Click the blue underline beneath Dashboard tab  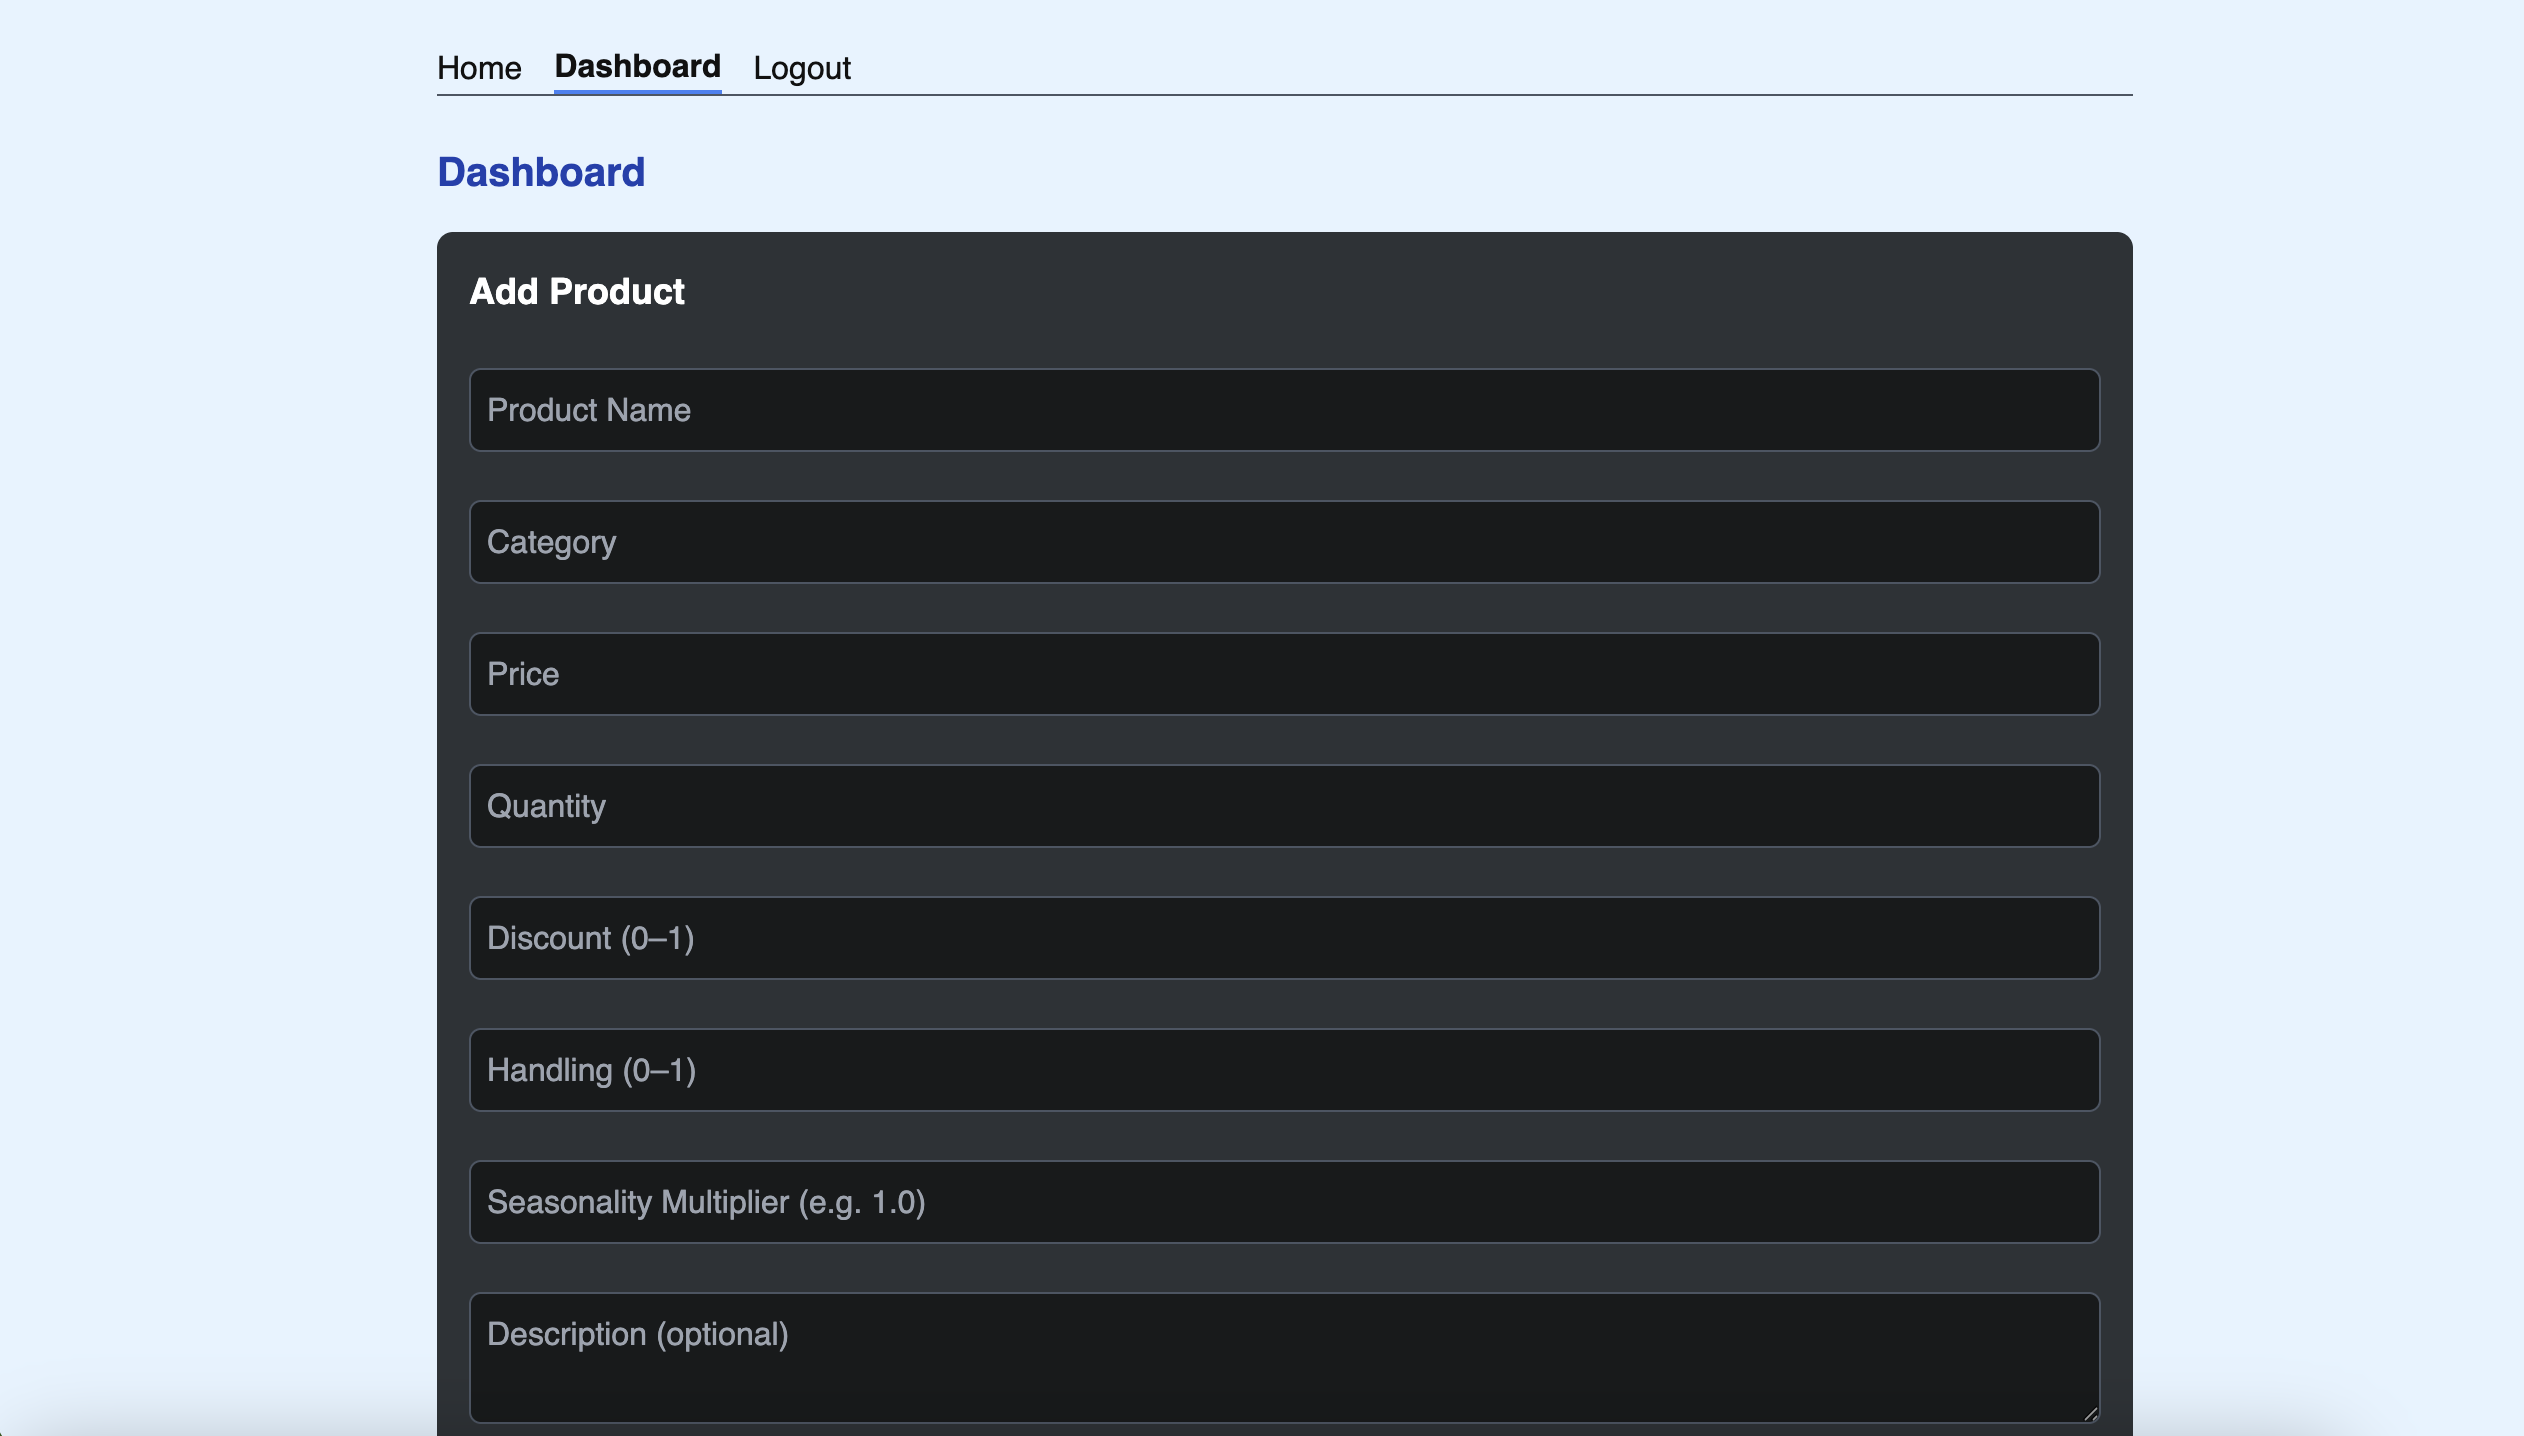pyautogui.click(x=637, y=91)
